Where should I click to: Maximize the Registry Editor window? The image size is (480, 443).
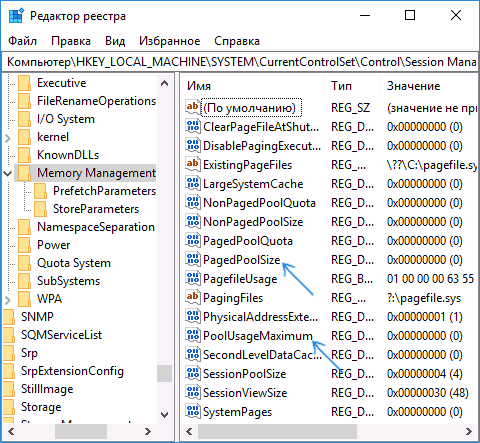click(410, 15)
